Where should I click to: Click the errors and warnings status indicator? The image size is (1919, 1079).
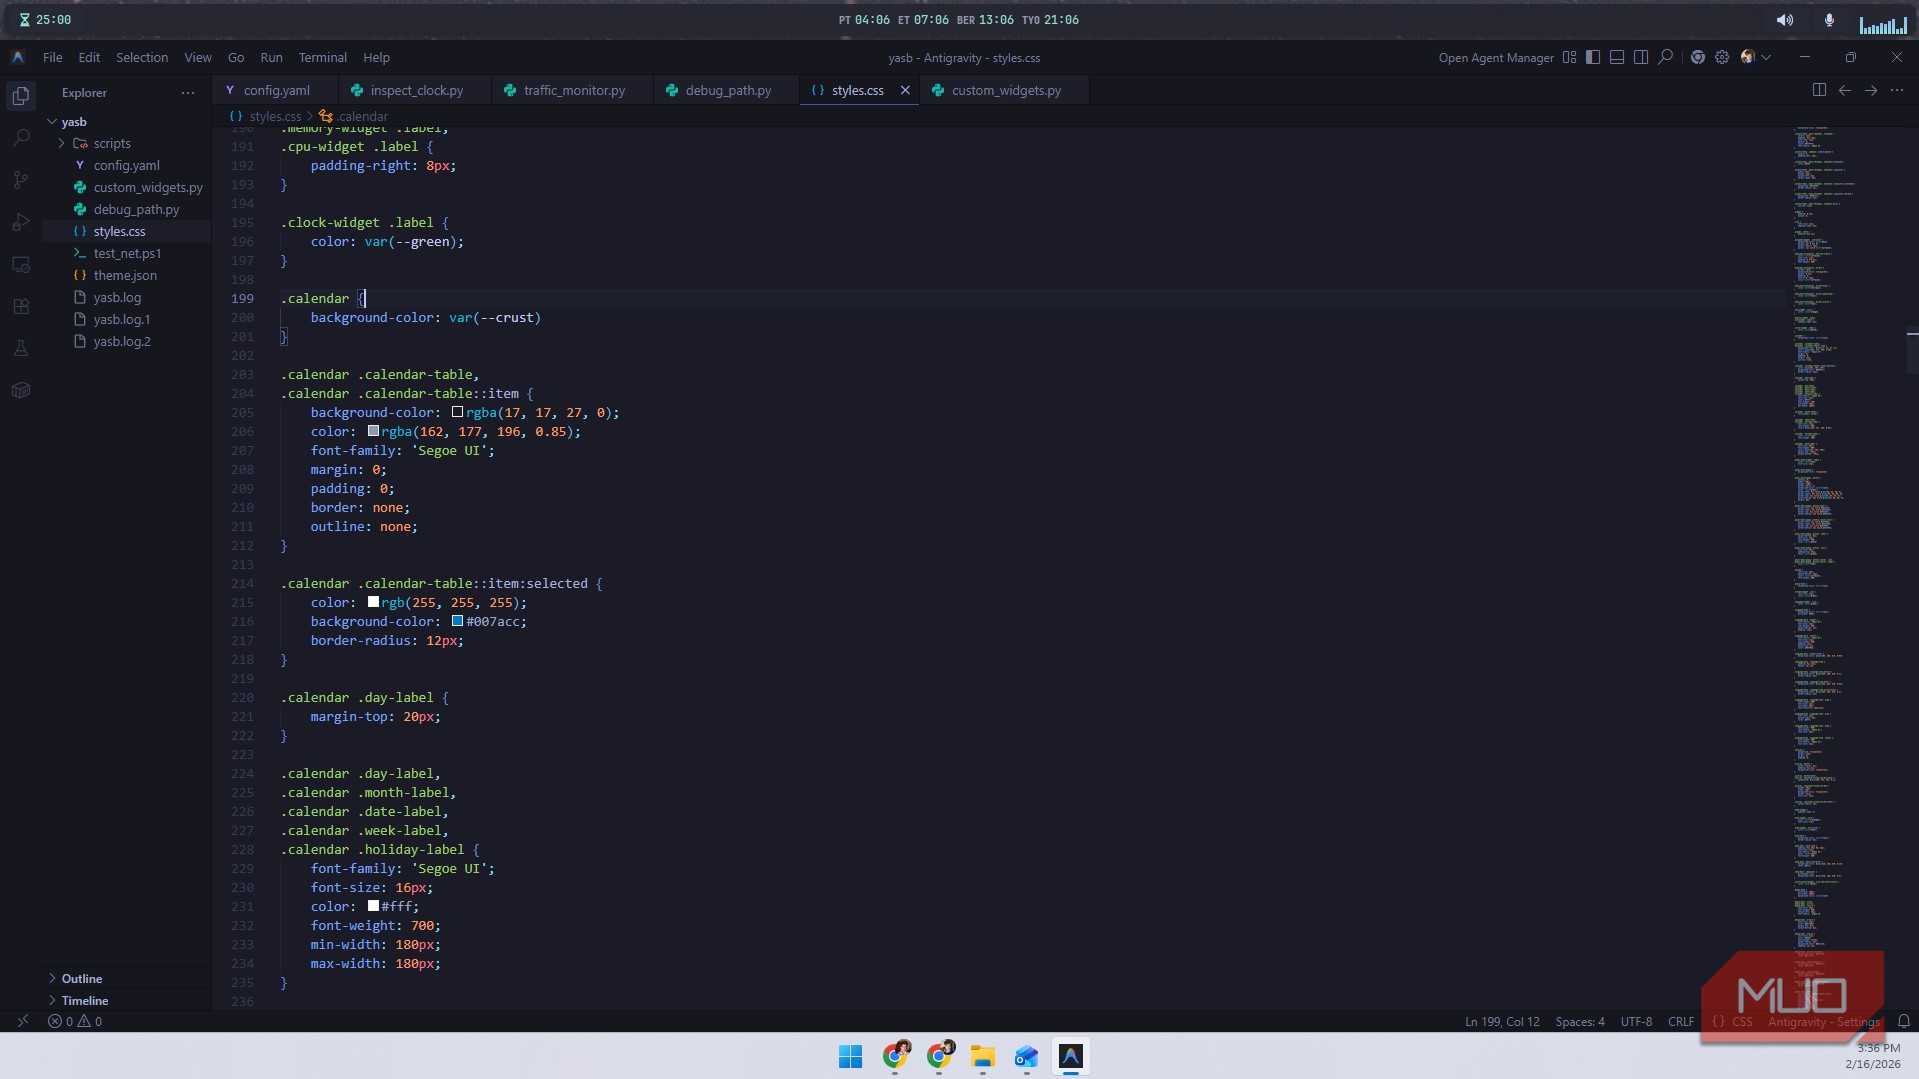click(x=75, y=1021)
